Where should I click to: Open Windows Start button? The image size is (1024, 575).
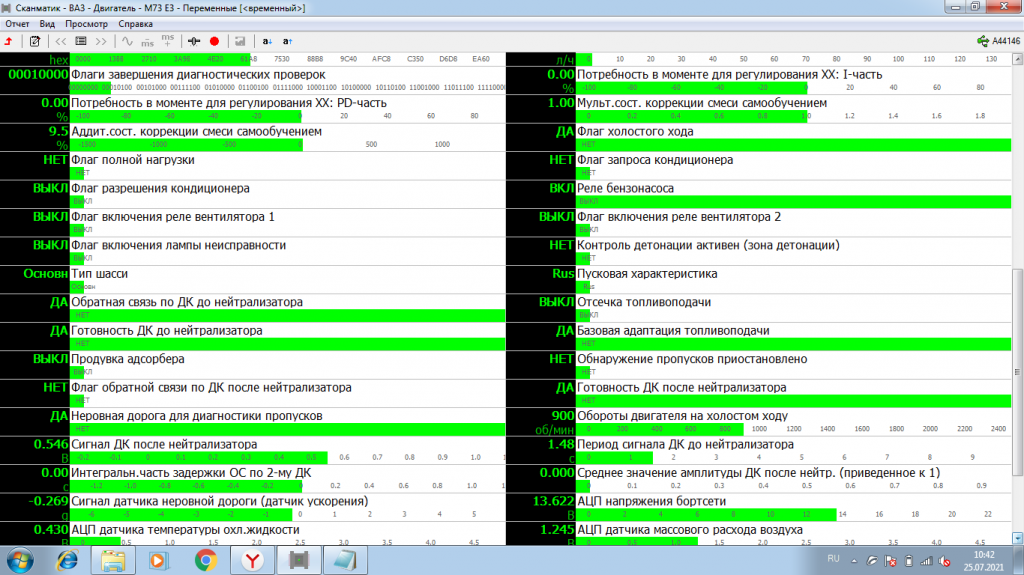point(20,561)
